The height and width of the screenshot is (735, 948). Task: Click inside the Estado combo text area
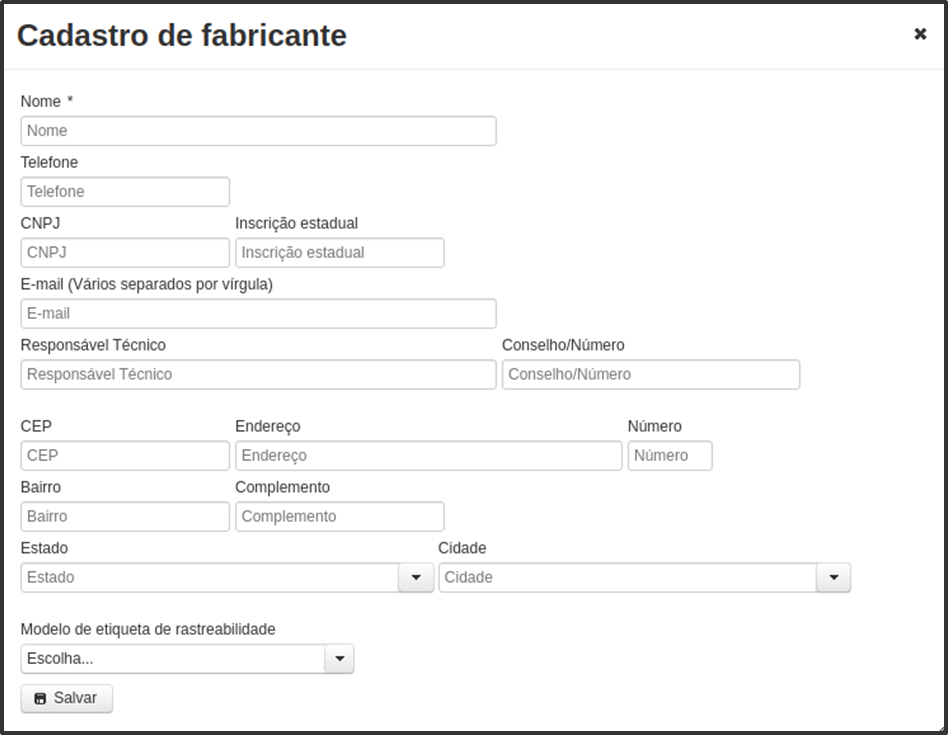click(x=210, y=577)
